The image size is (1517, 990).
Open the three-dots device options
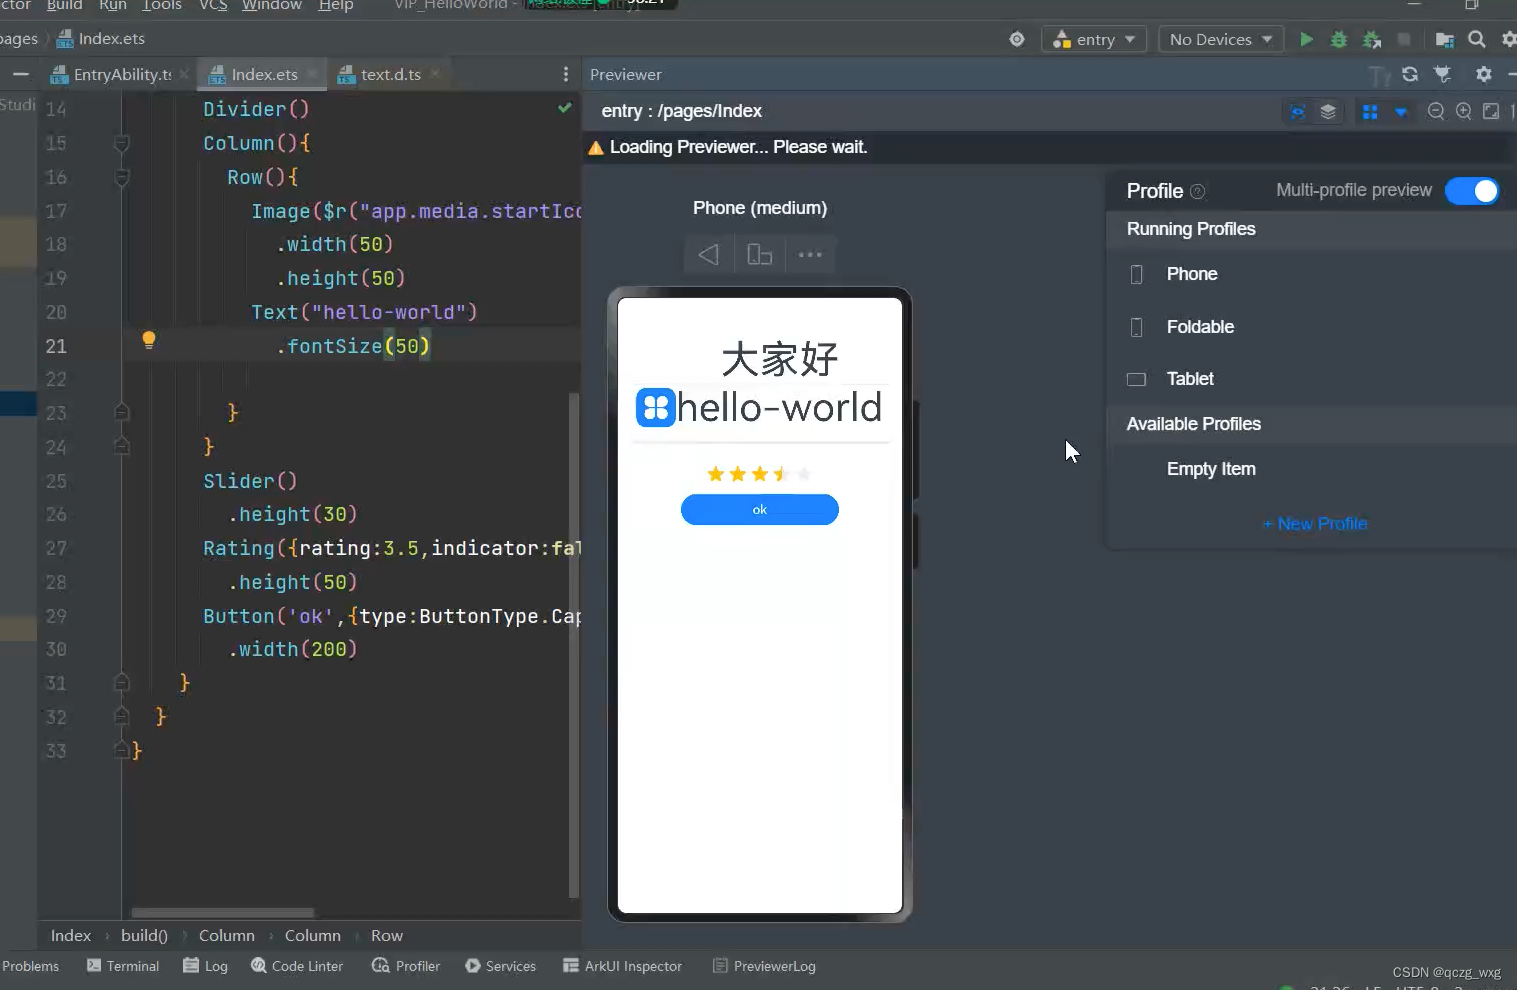(x=810, y=254)
